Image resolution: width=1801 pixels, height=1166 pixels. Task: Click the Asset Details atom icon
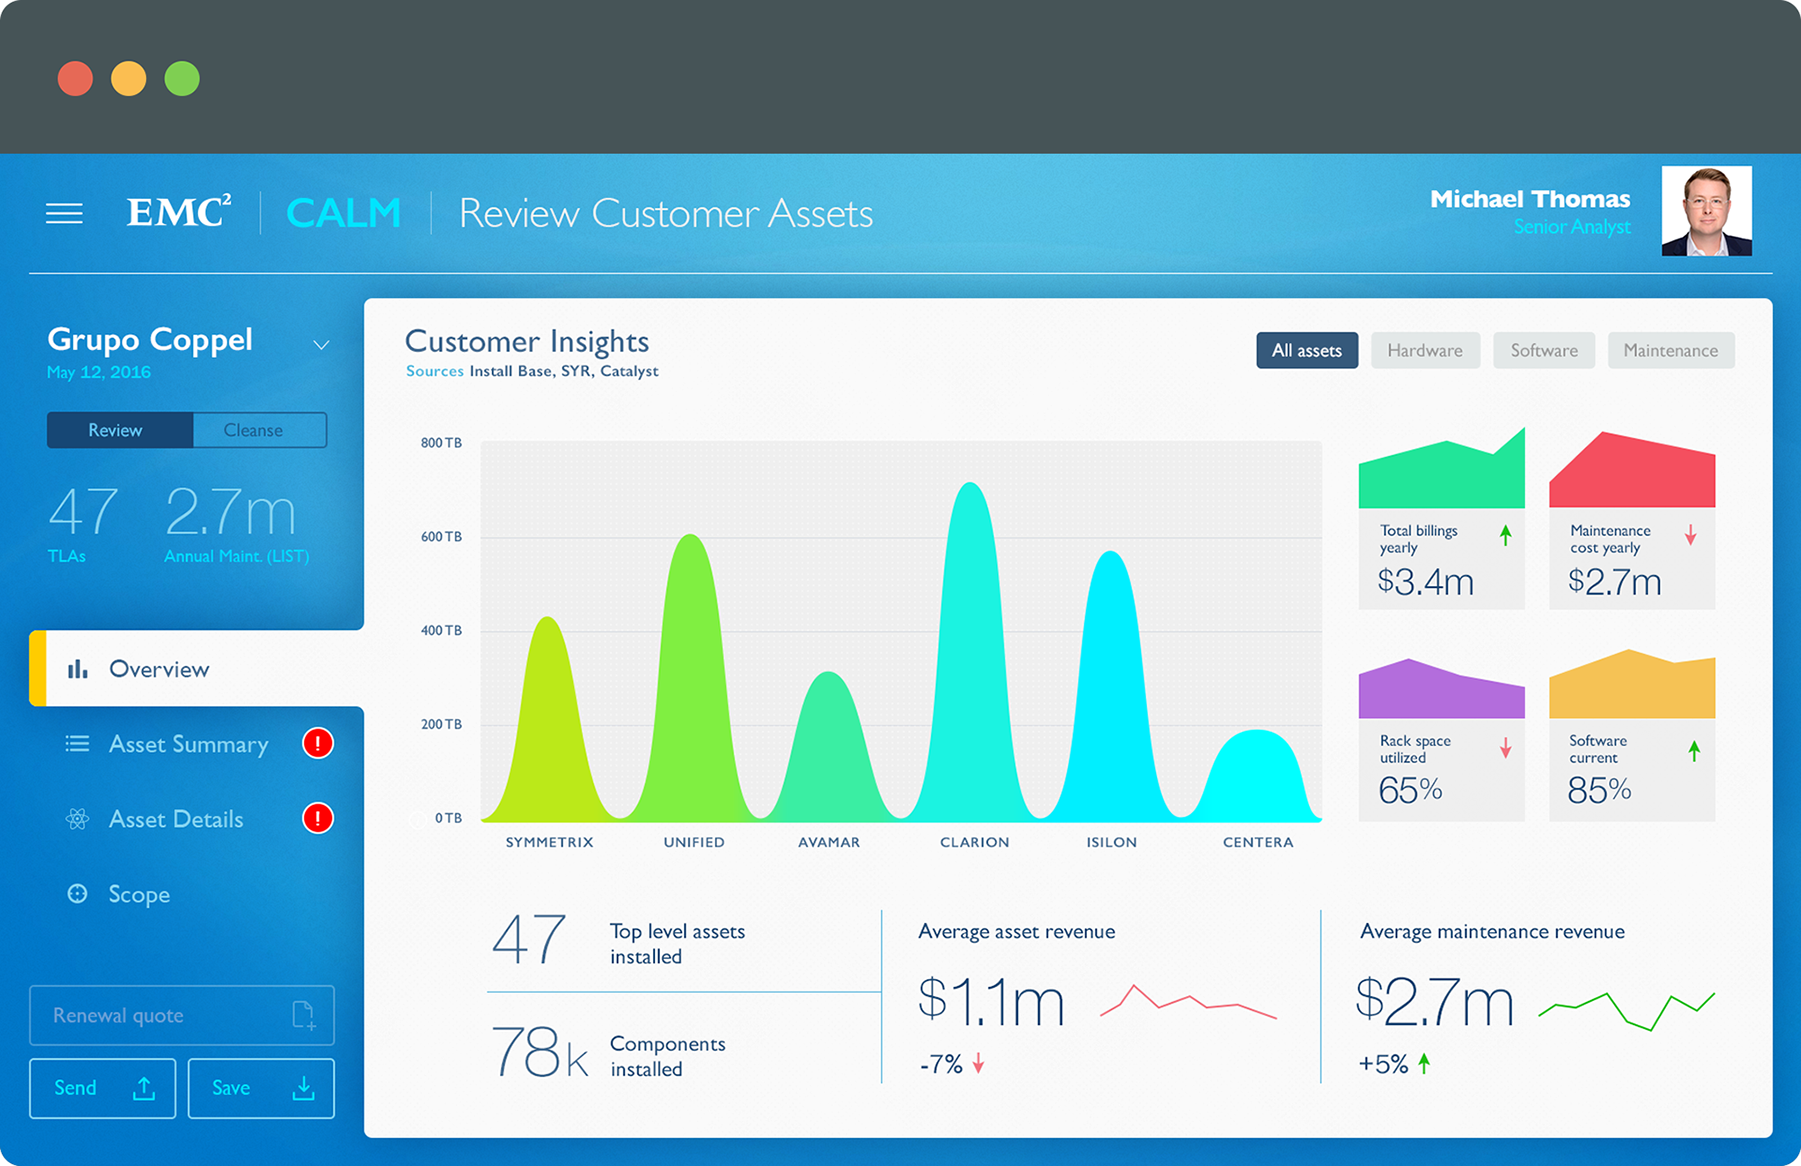point(77,819)
